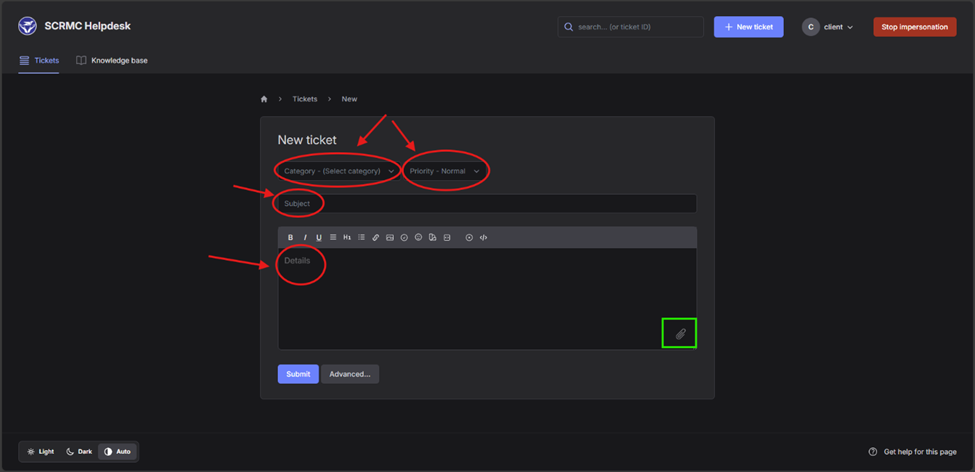Screen dimensions: 975x472
Task: Click the home breadcrumb icon
Action: tap(264, 99)
